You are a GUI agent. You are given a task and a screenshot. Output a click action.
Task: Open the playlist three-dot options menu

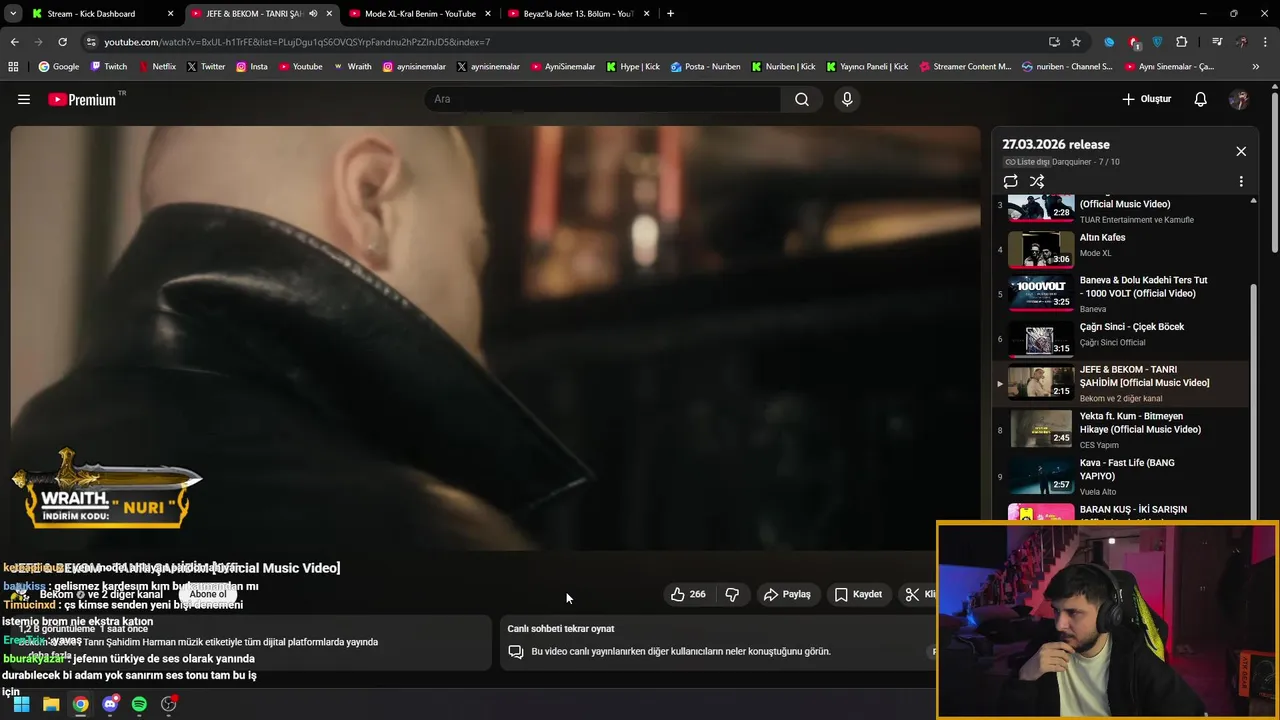click(x=1241, y=181)
